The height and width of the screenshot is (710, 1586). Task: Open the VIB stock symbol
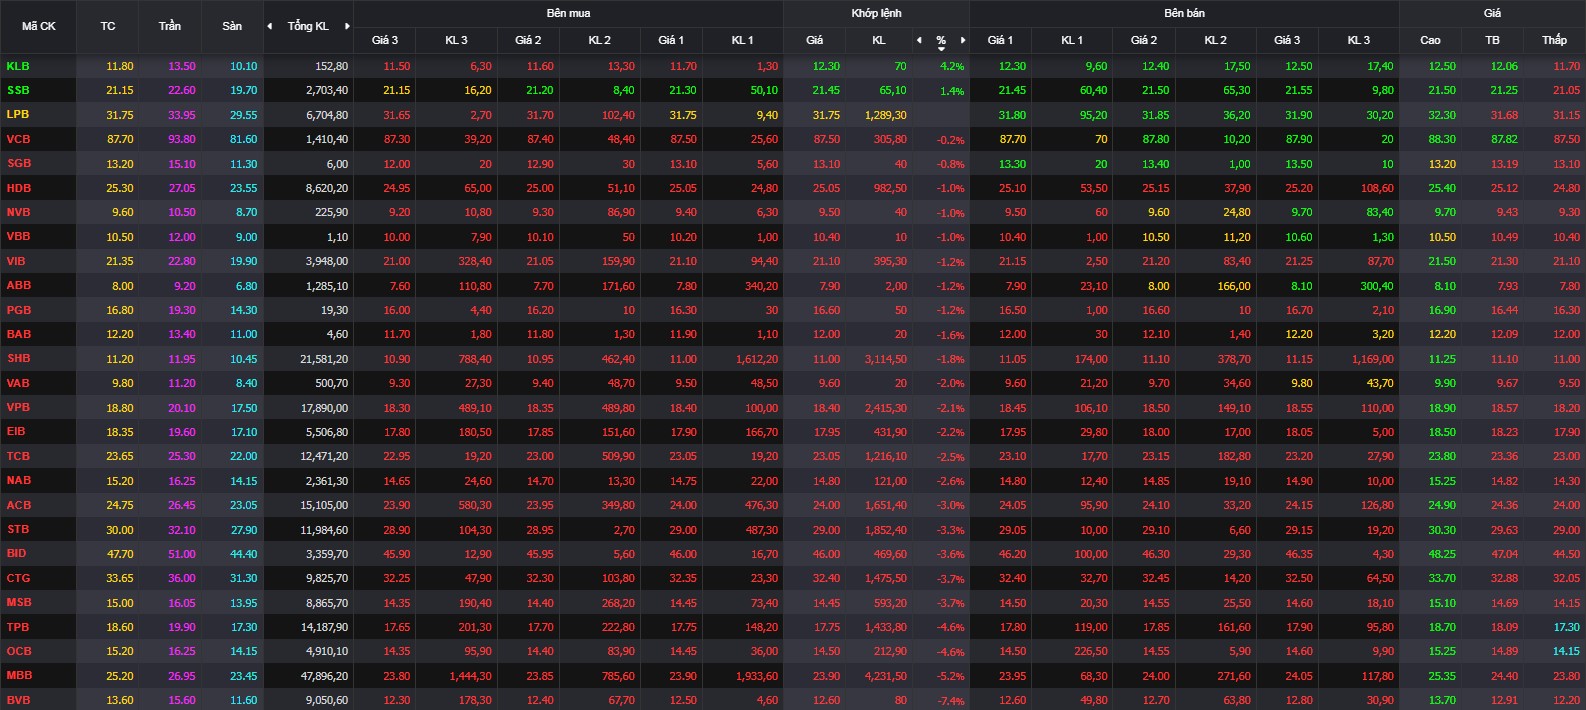click(x=16, y=261)
